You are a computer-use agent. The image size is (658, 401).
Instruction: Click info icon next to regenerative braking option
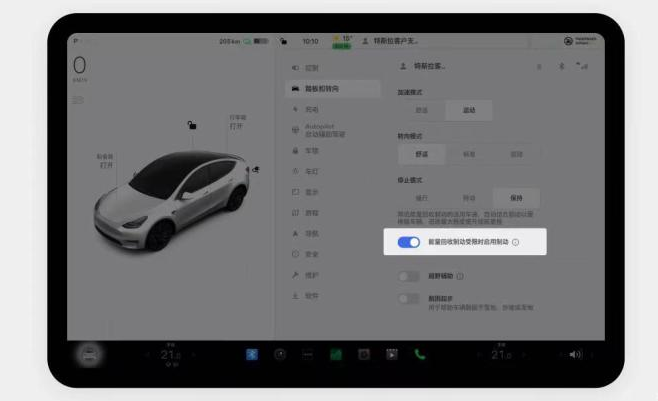coord(516,242)
